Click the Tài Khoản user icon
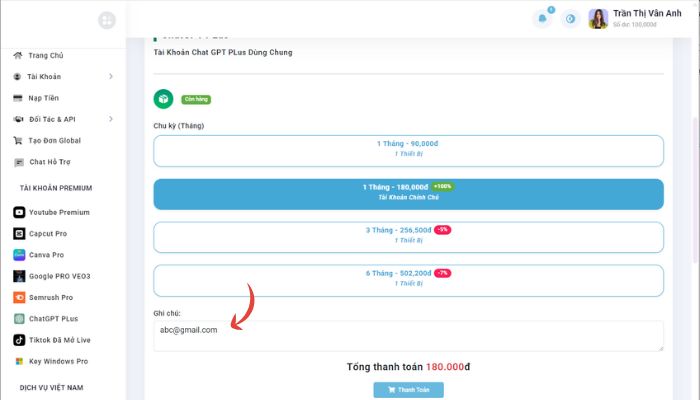 [17, 77]
